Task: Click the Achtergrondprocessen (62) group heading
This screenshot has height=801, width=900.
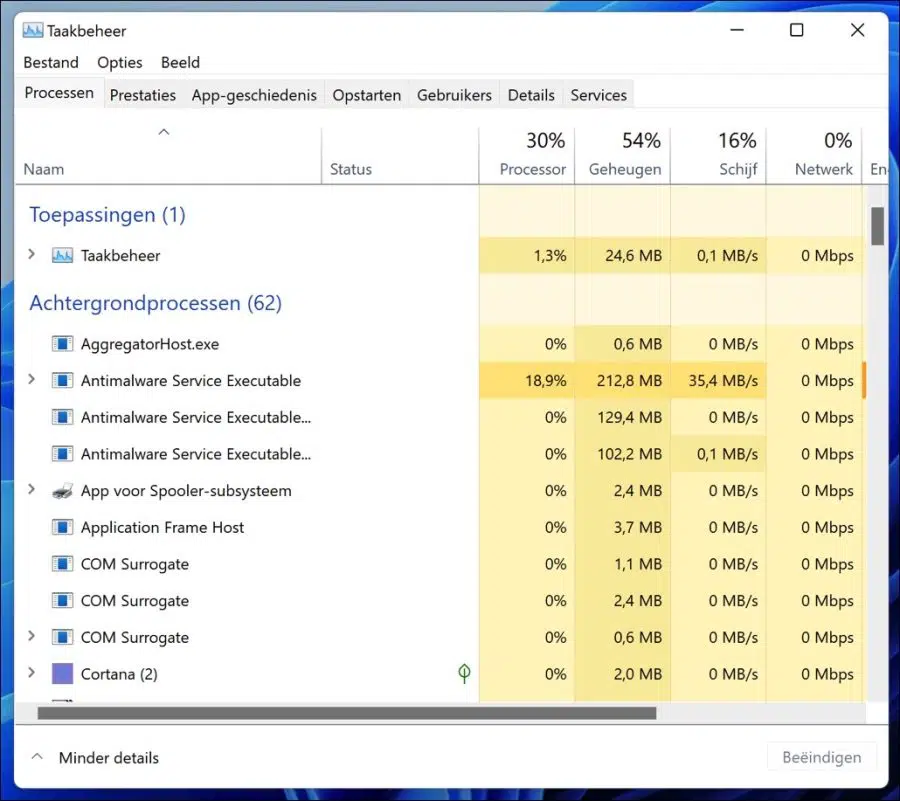Action: pos(156,303)
